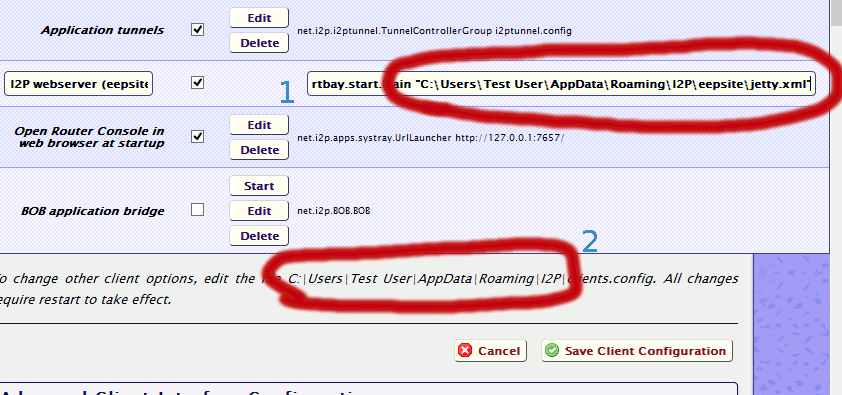Toggle the I2P webserver eepsite checkbox
This screenshot has height=395, width=842.
pos(198,83)
